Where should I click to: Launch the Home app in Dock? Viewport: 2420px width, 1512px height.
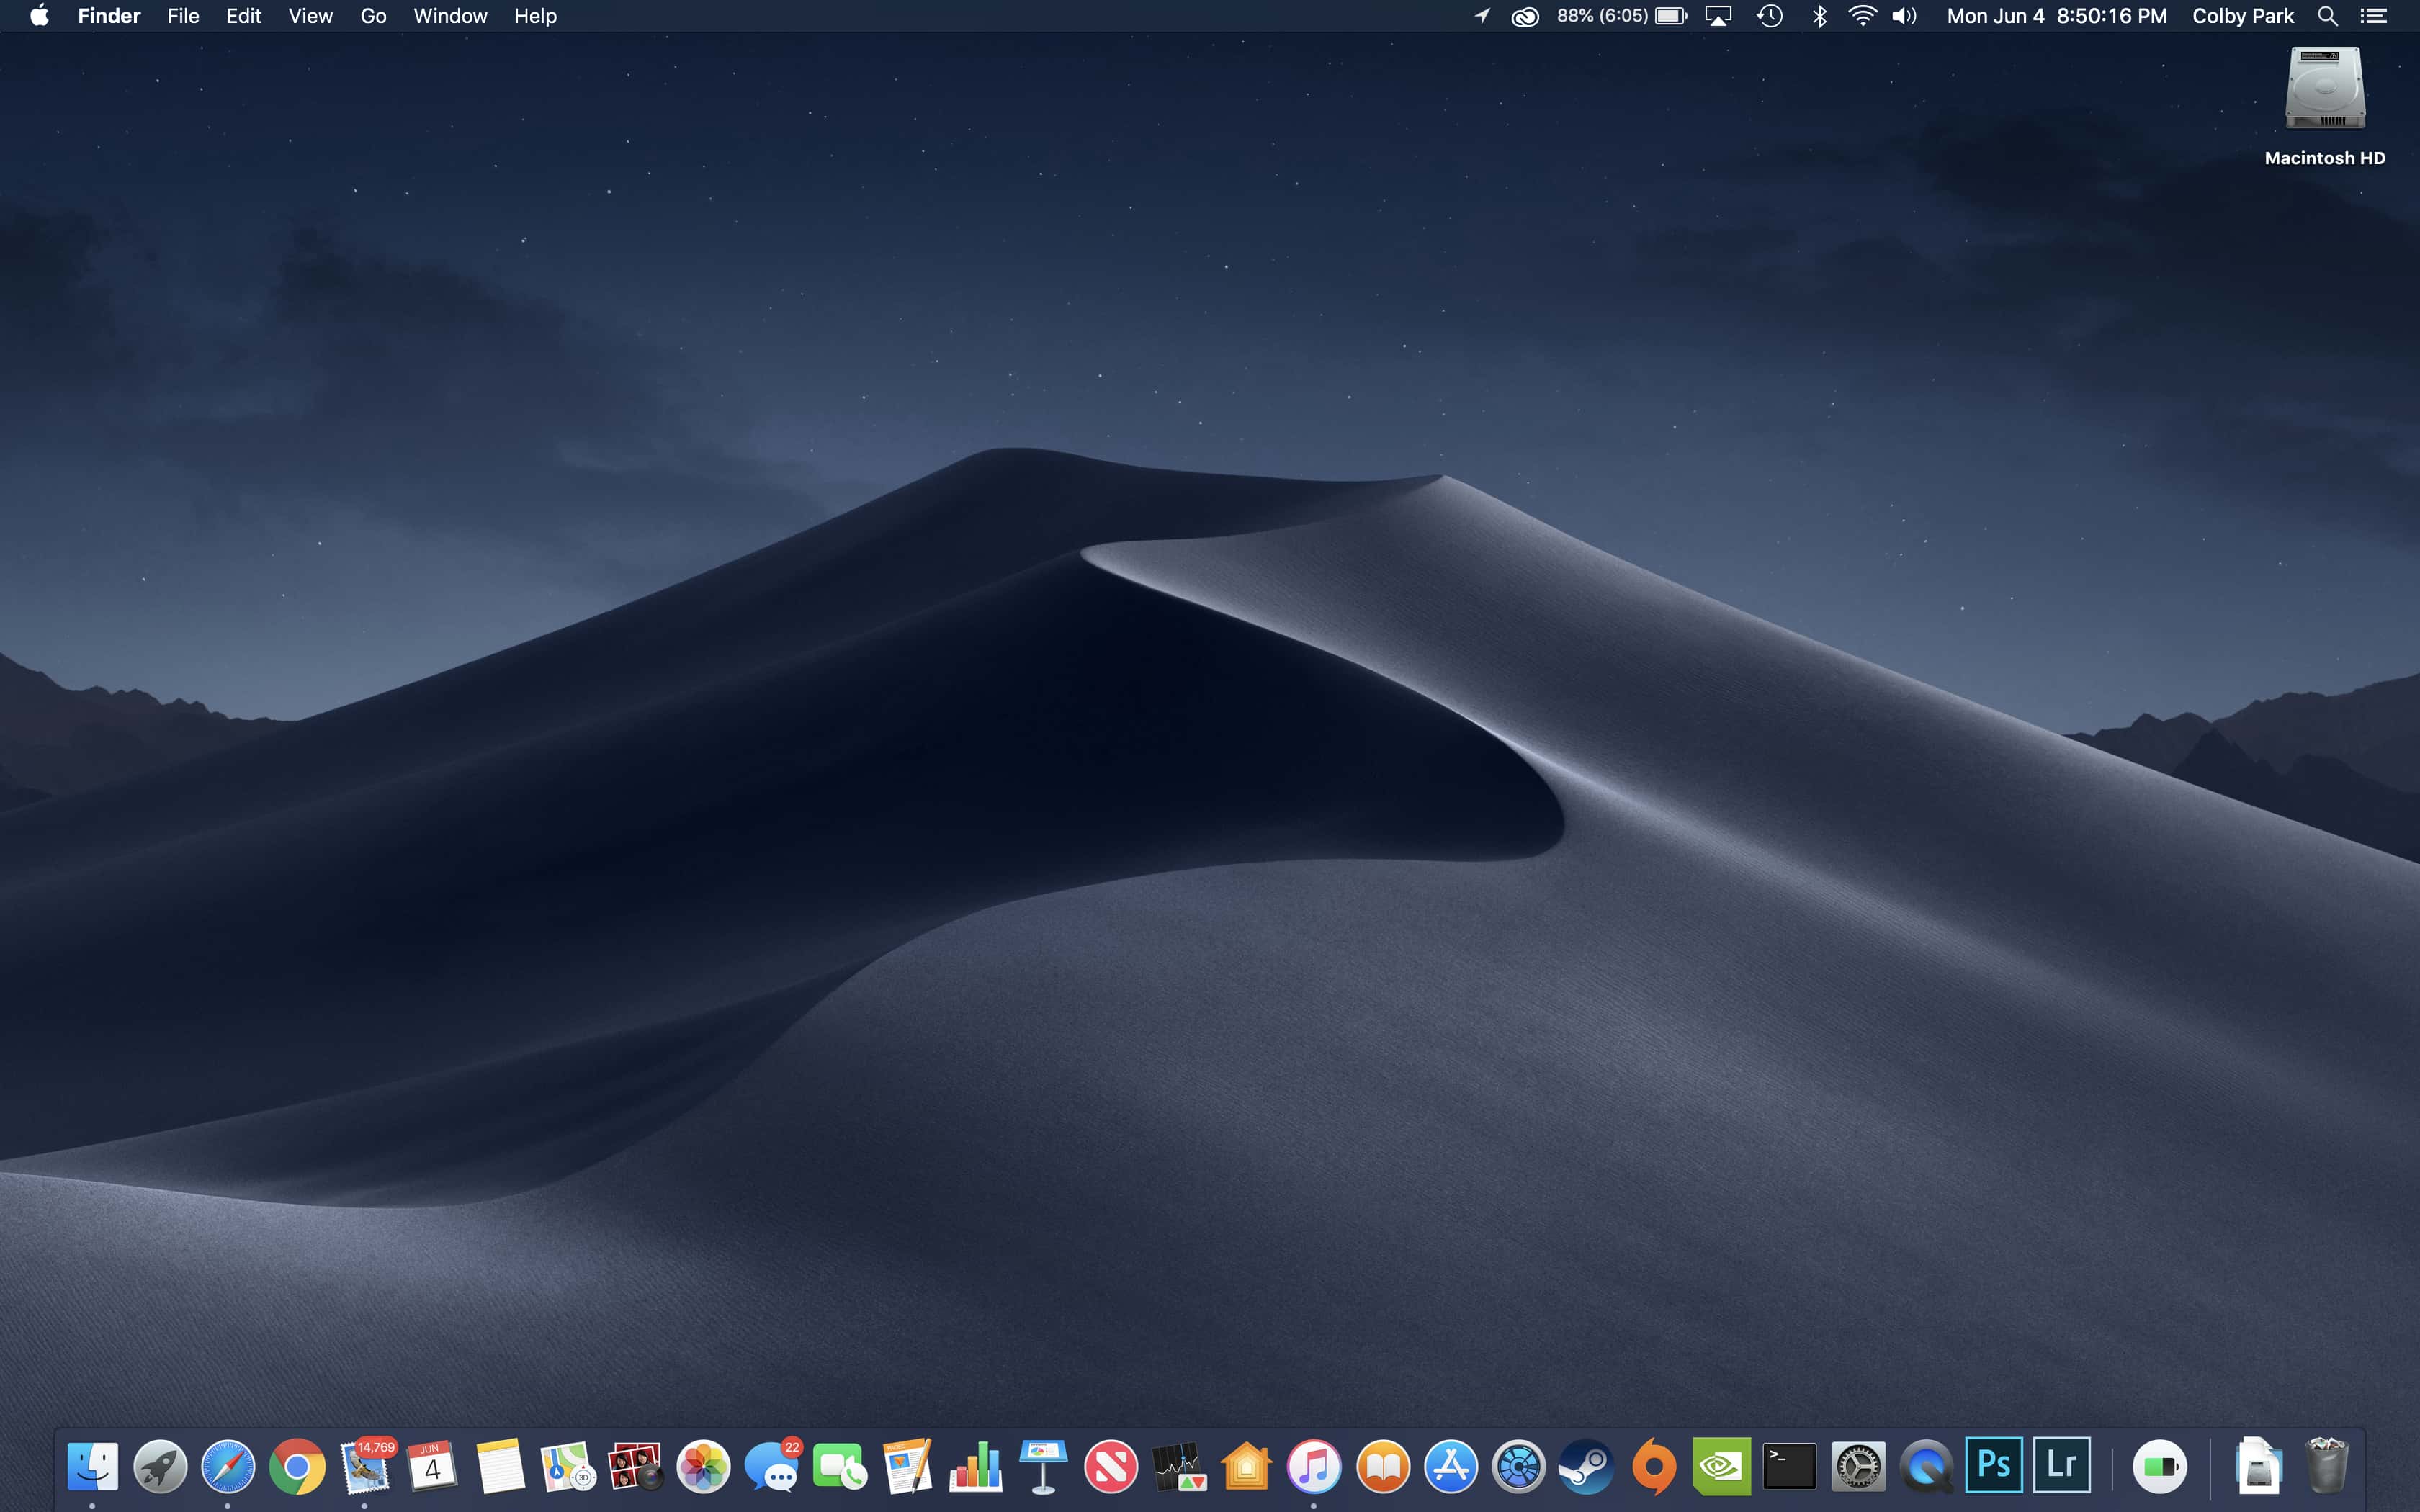[1247, 1467]
